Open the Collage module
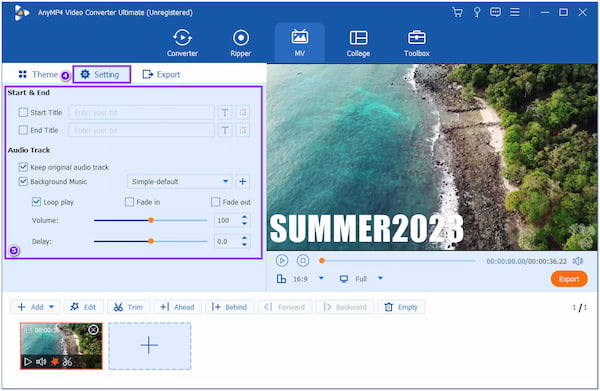This screenshot has width=600, height=391. (358, 43)
